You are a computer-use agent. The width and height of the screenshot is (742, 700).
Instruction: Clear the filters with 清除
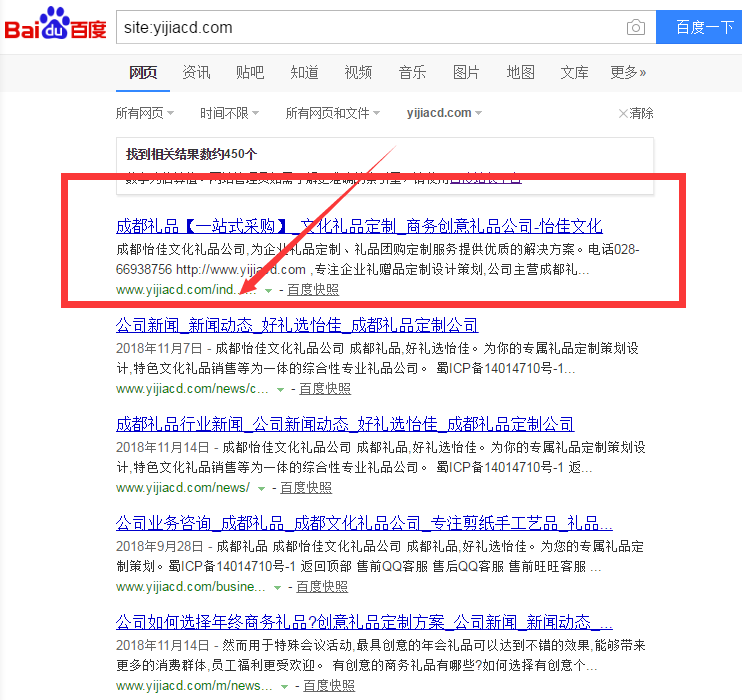click(x=636, y=113)
